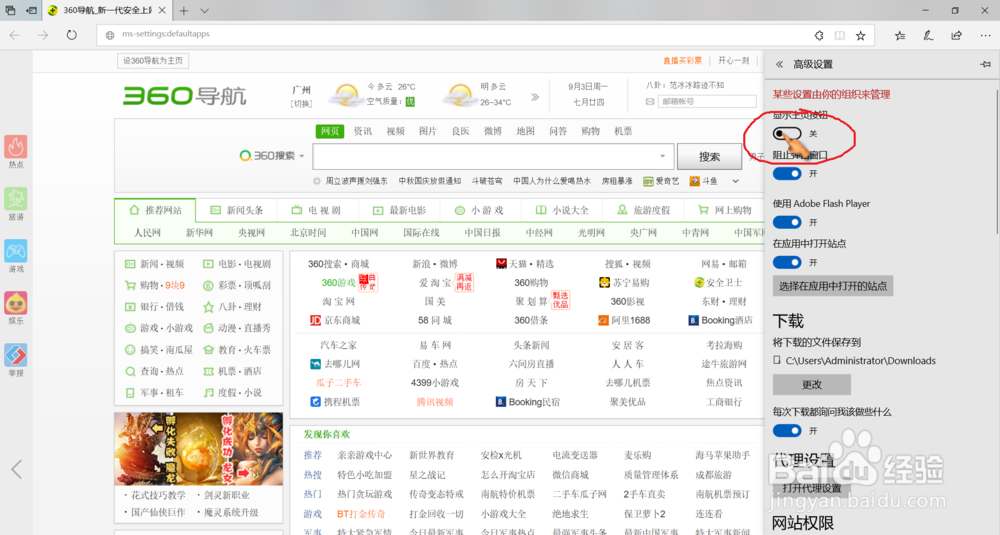Click the 打开代理设置 button
Viewport: 1000px width, 535px height.
812,488
